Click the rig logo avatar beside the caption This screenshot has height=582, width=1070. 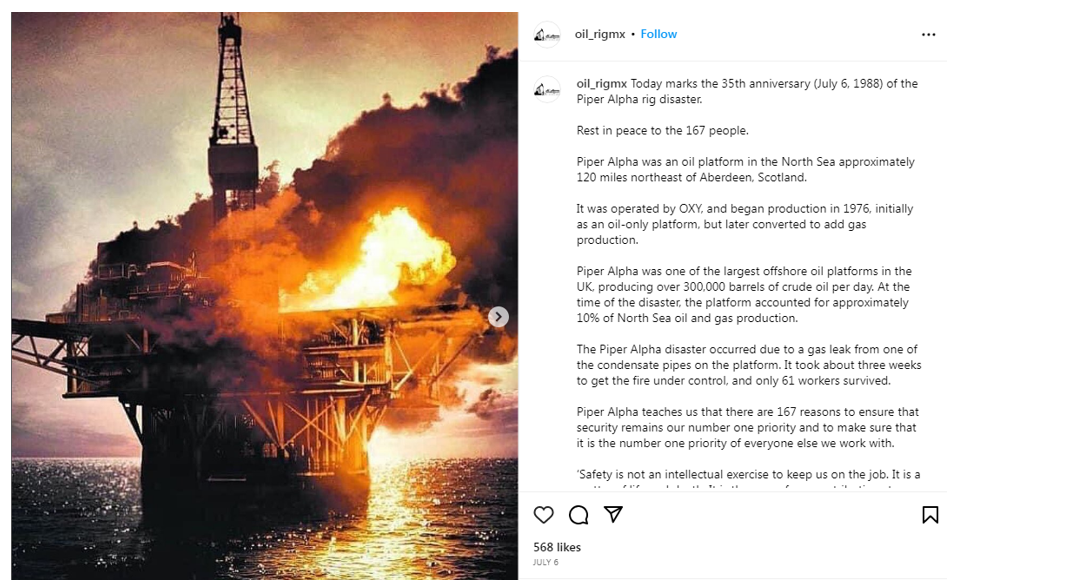(x=547, y=89)
